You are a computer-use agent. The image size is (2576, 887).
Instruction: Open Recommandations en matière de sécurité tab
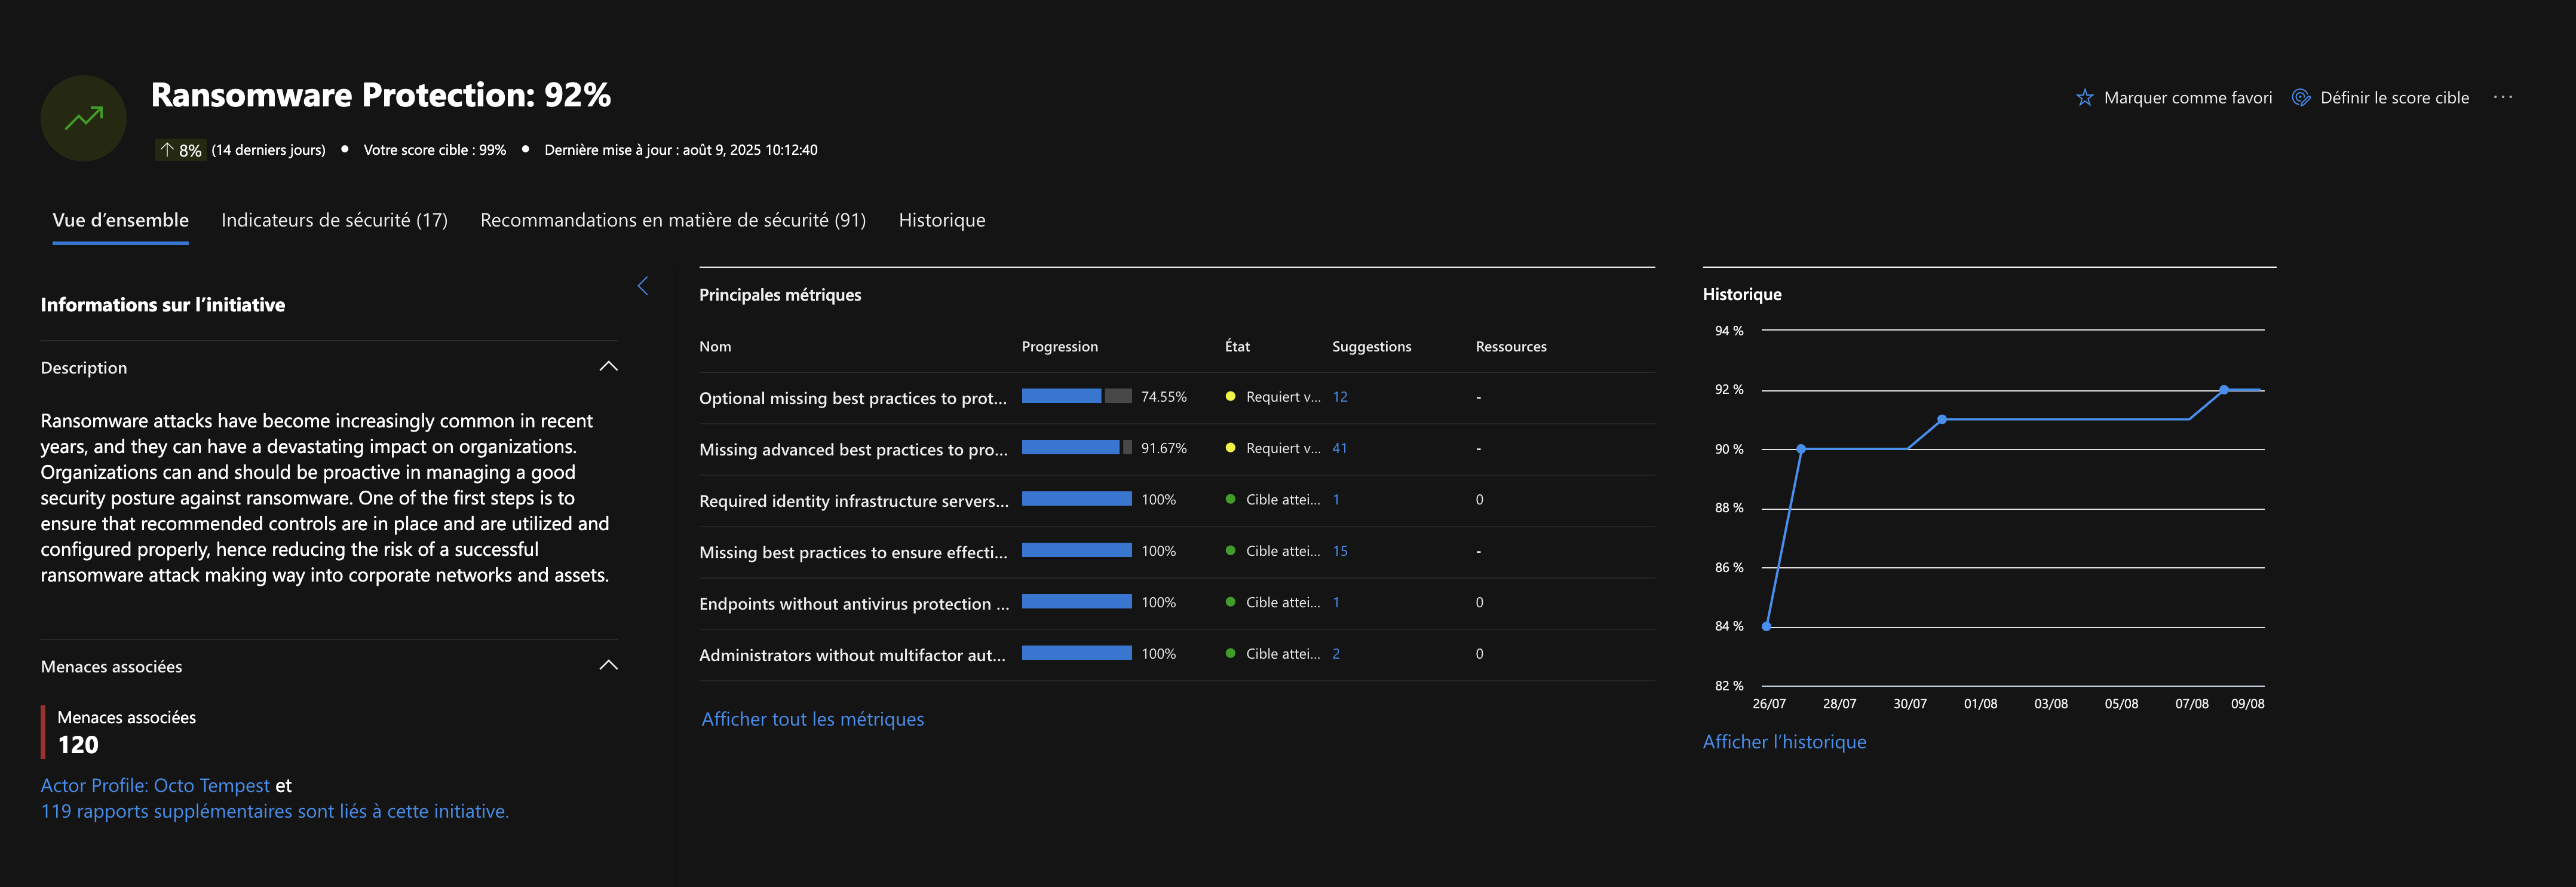672,220
